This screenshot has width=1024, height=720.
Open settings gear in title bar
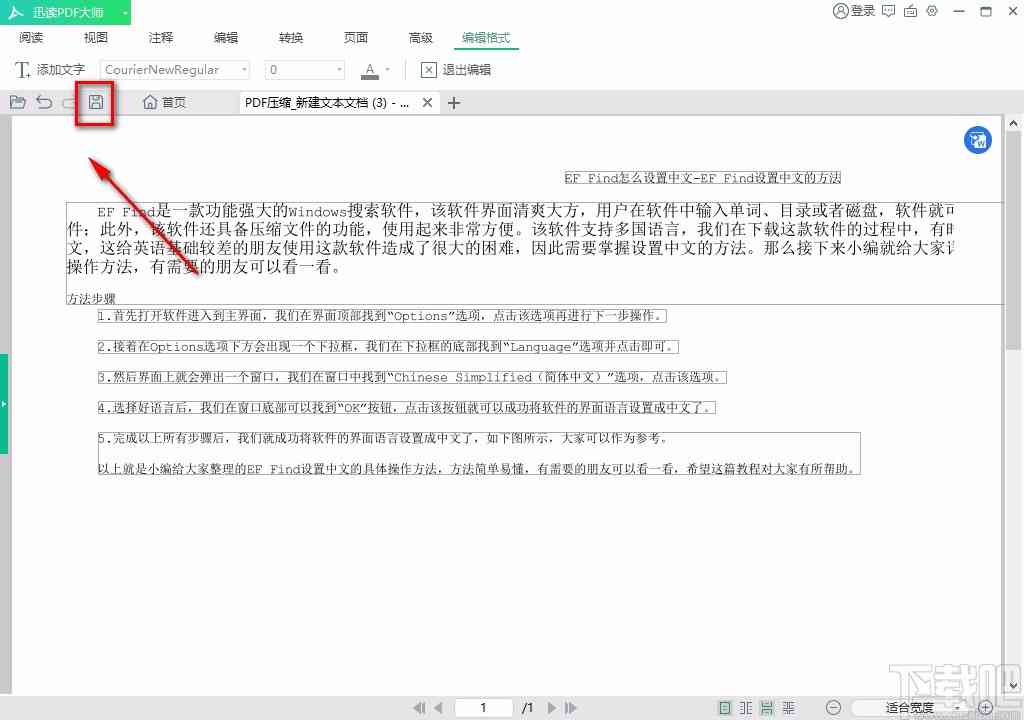[932, 11]
